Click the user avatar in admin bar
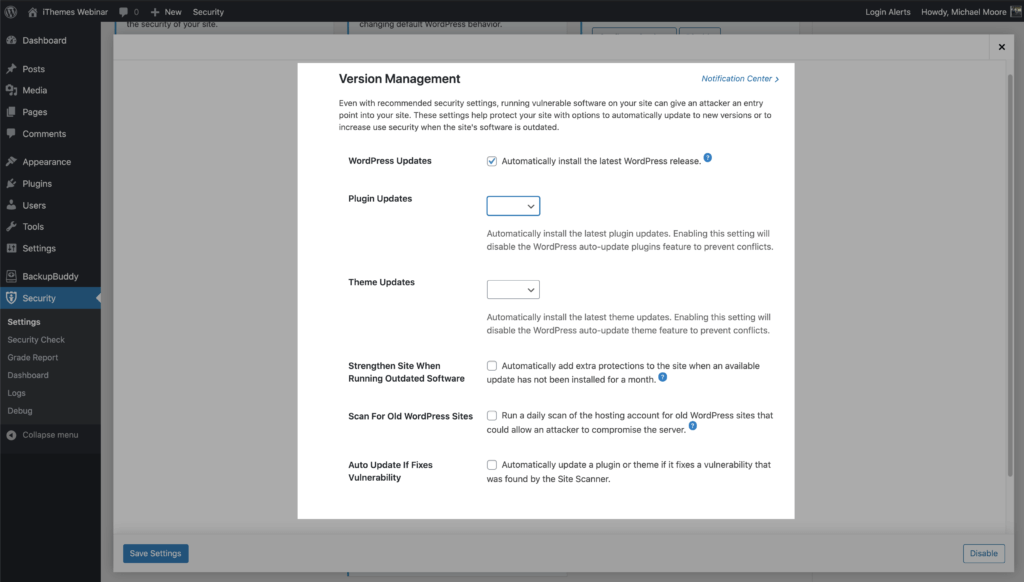The width and height of the screenshot is (1024, 582). pos(1016,12)
